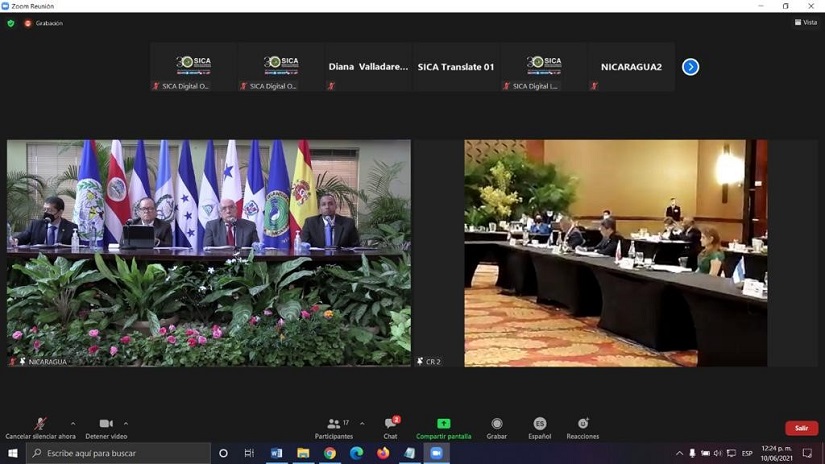Select second SICA Digital O... participant tile
825x464 pixels.
point(281,67)
